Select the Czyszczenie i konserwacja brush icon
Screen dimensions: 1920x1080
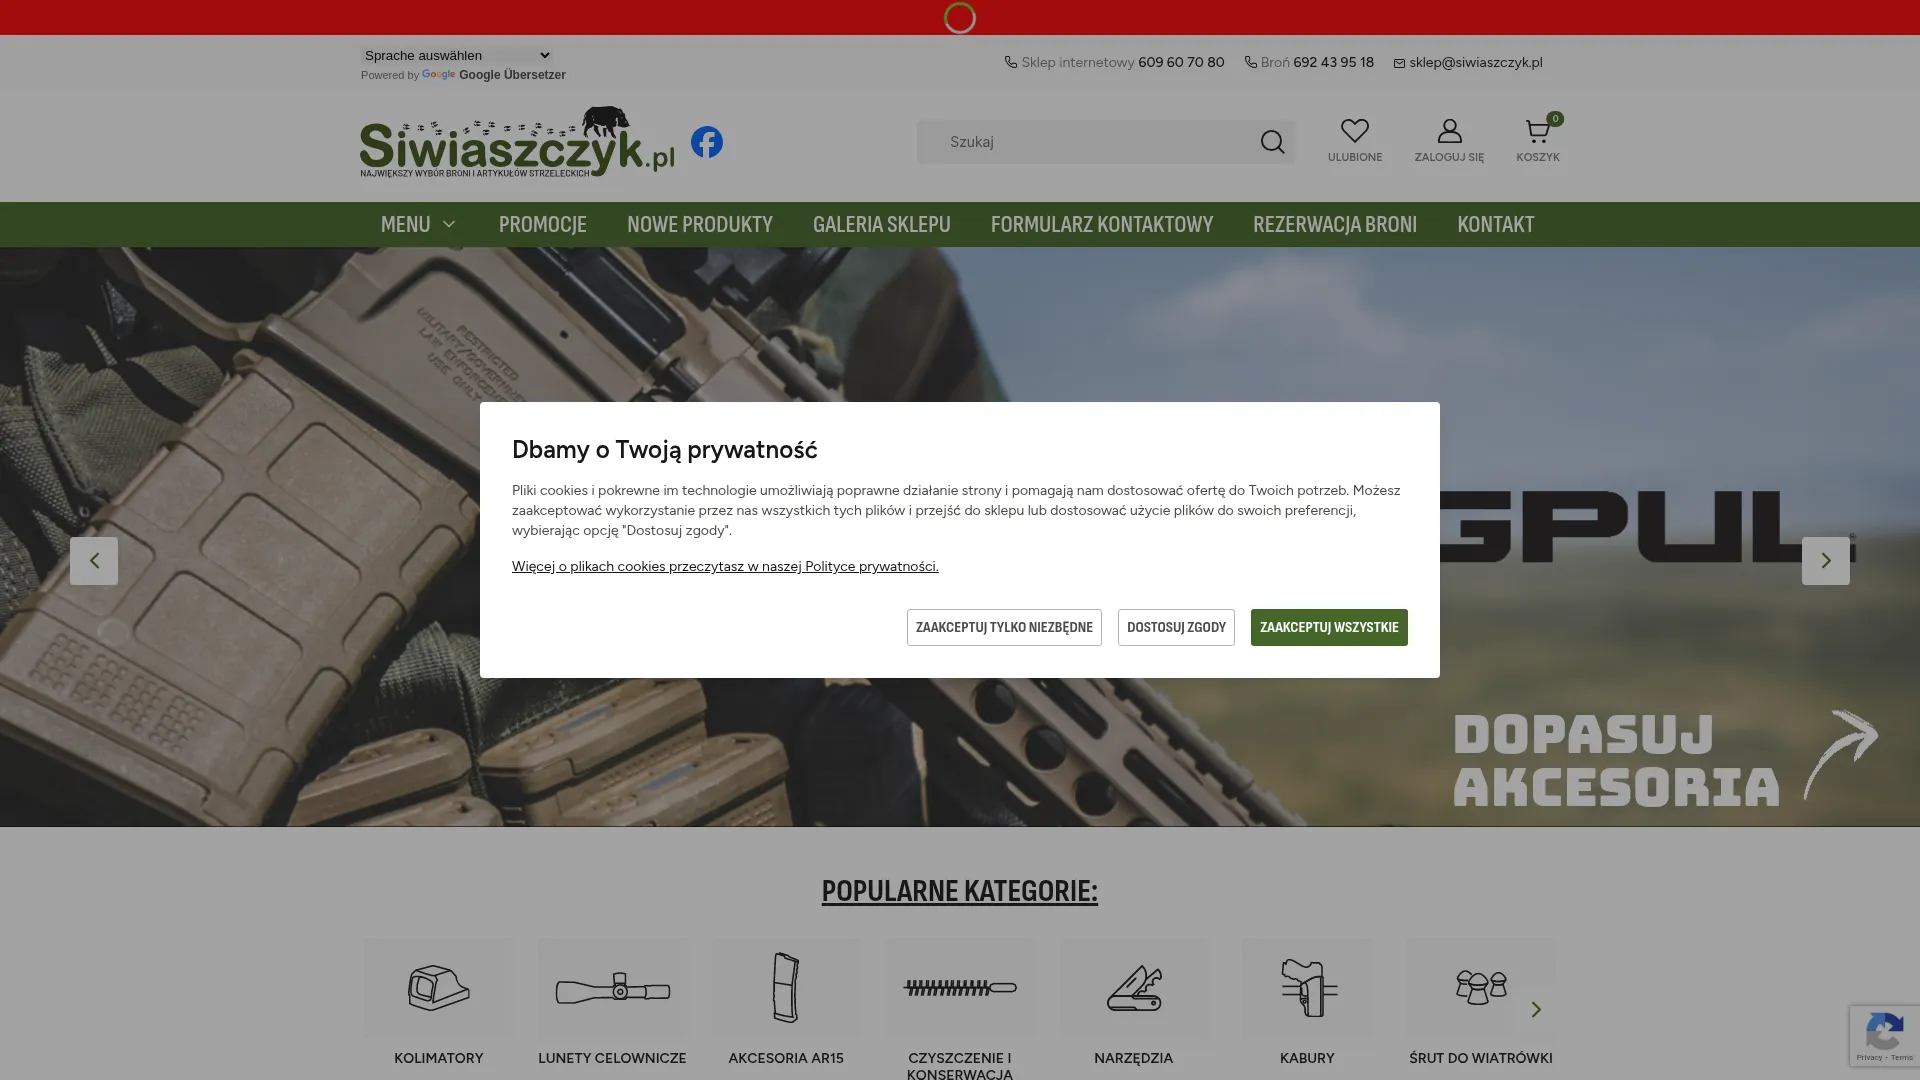[x=960, y=988]
